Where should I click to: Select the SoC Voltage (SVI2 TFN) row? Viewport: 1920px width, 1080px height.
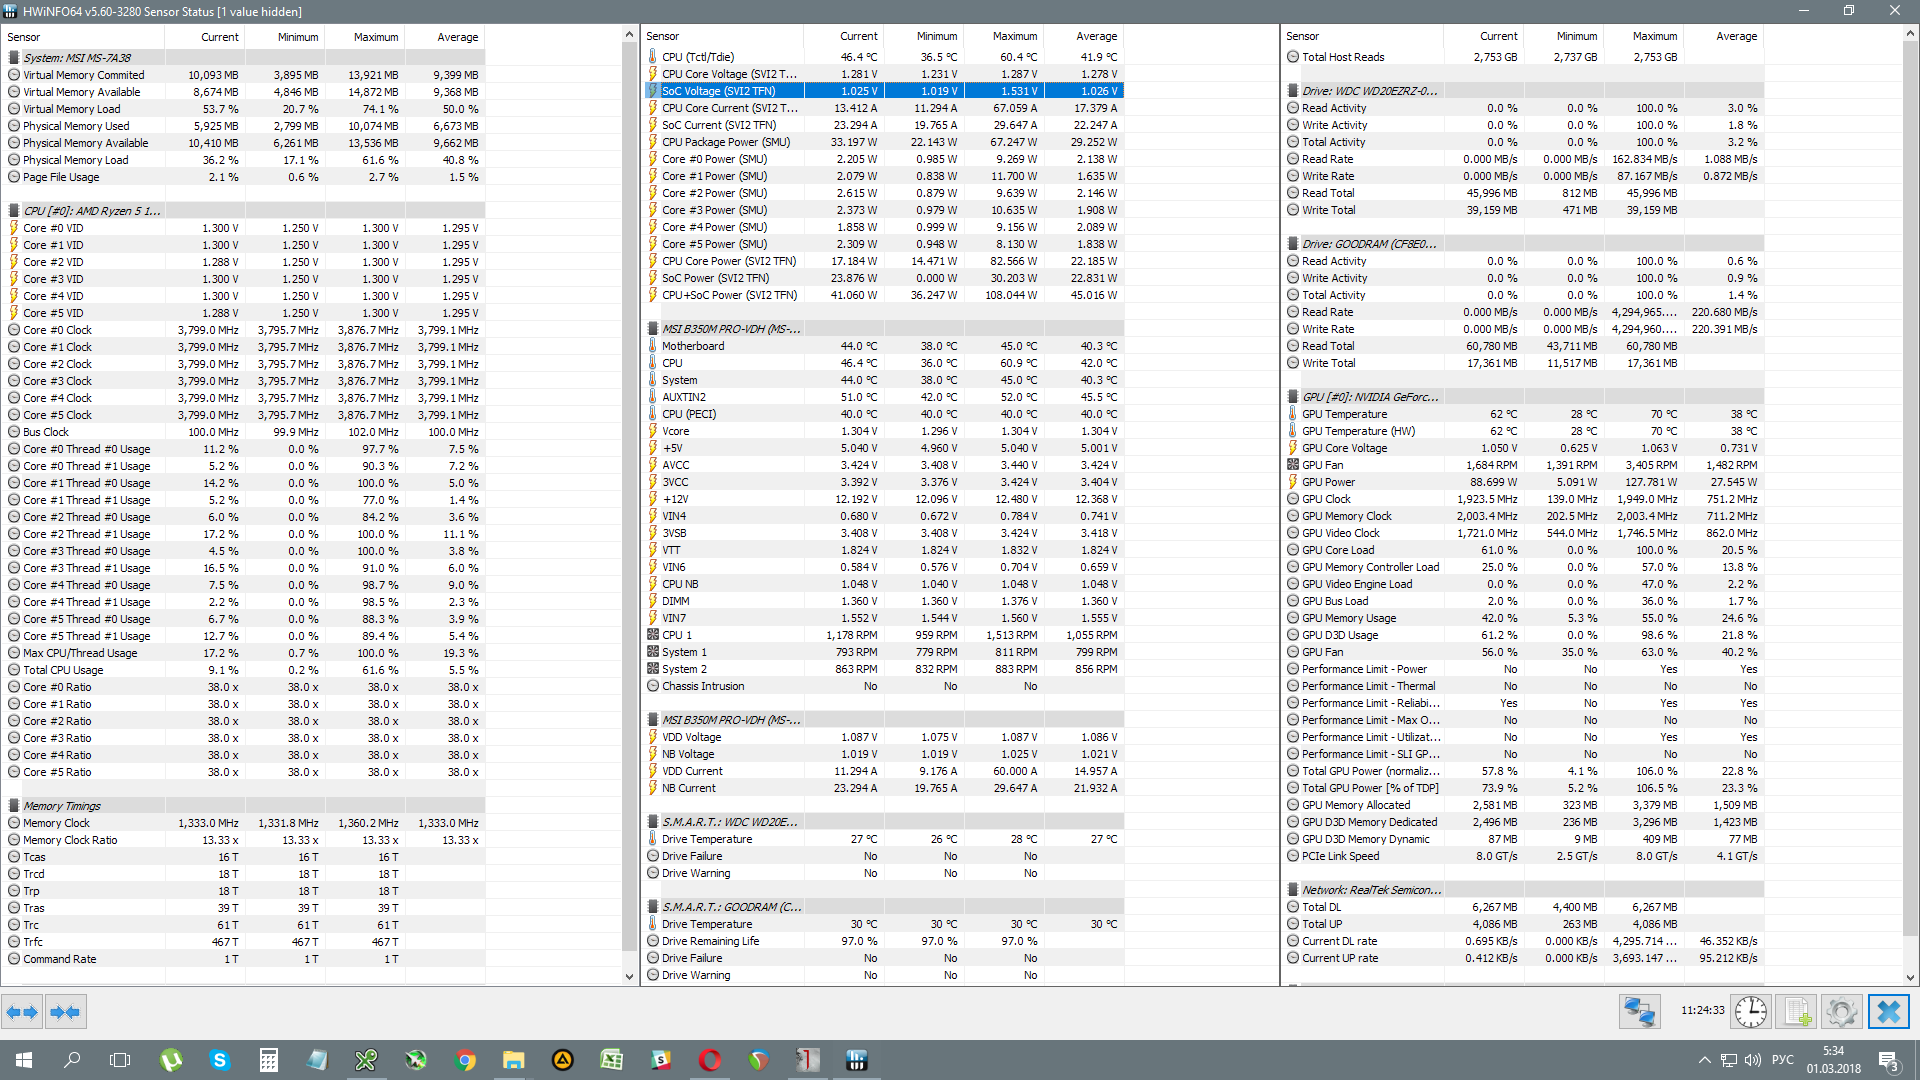coord(718,91)
